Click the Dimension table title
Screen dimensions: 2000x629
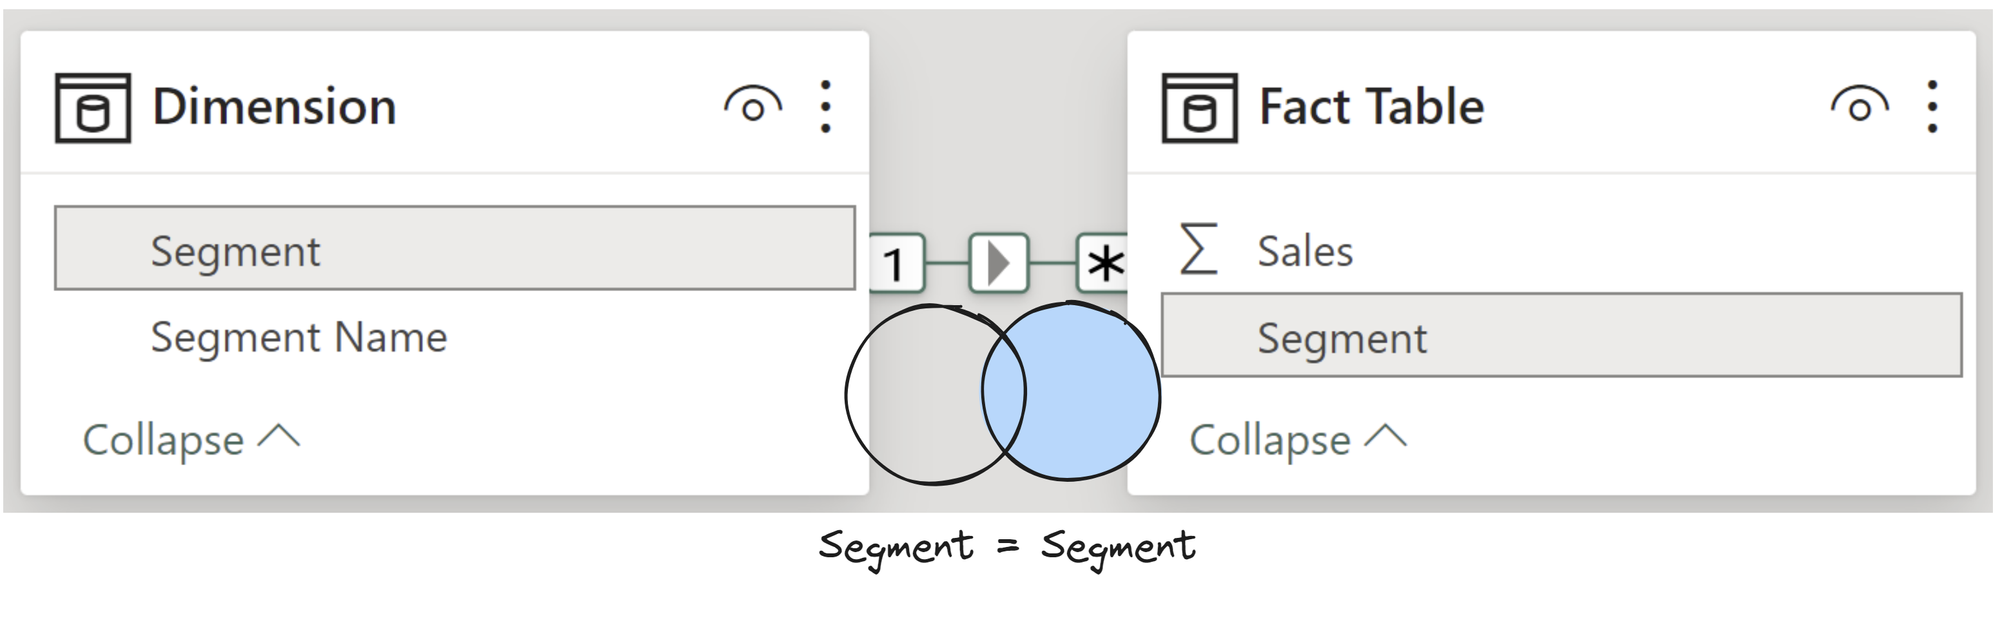click(274, 107)
